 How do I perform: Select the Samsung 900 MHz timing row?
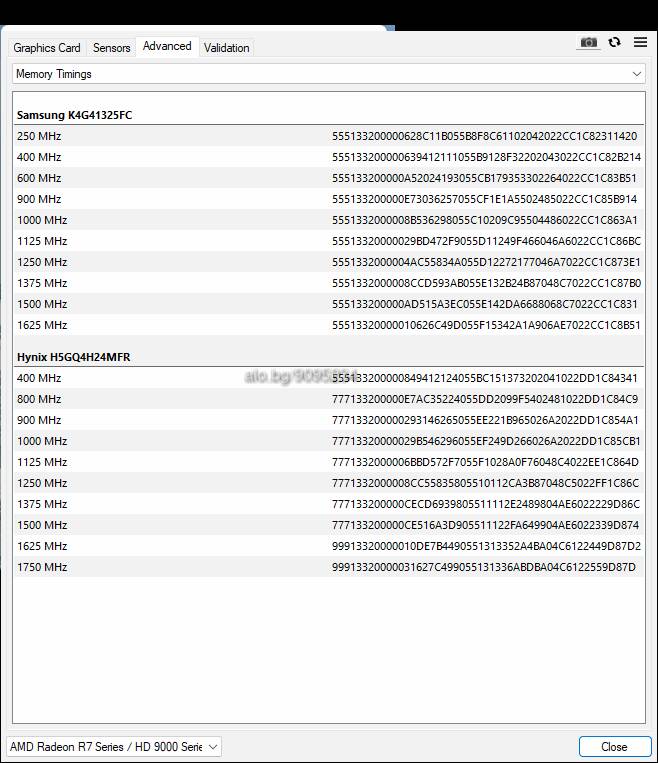[x=329, y=199]
